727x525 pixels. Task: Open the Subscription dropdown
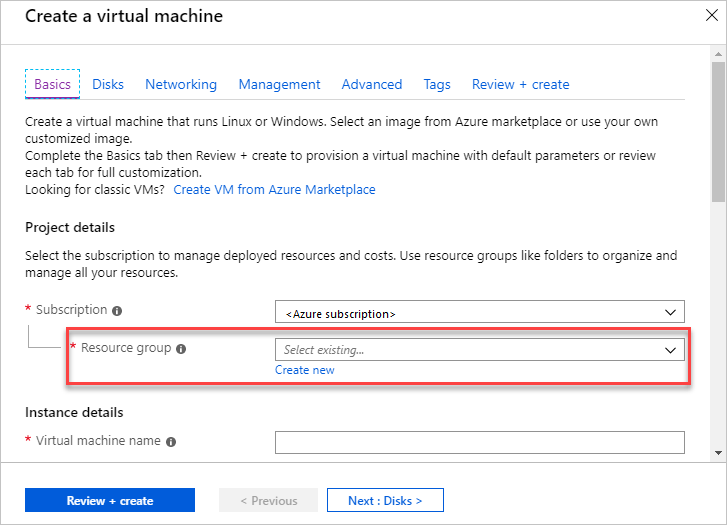coord(479,313)
